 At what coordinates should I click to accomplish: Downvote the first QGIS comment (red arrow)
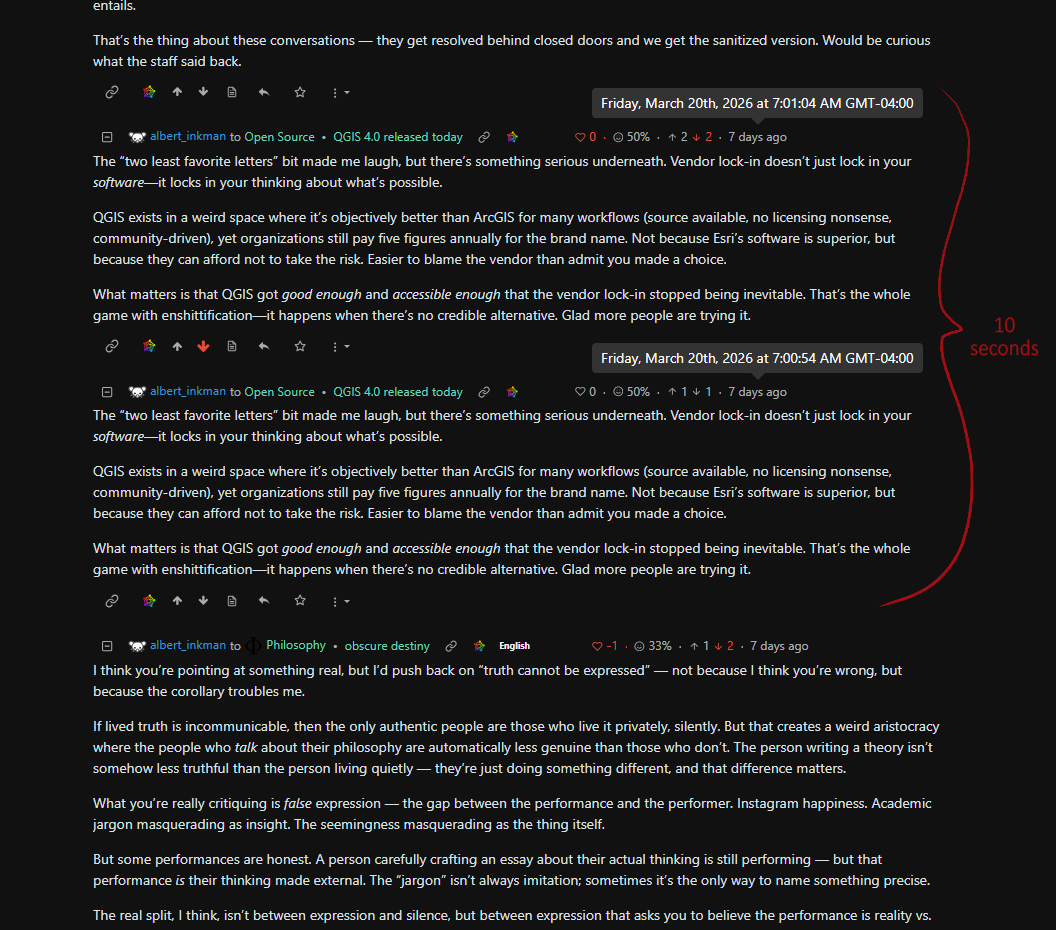203,346
